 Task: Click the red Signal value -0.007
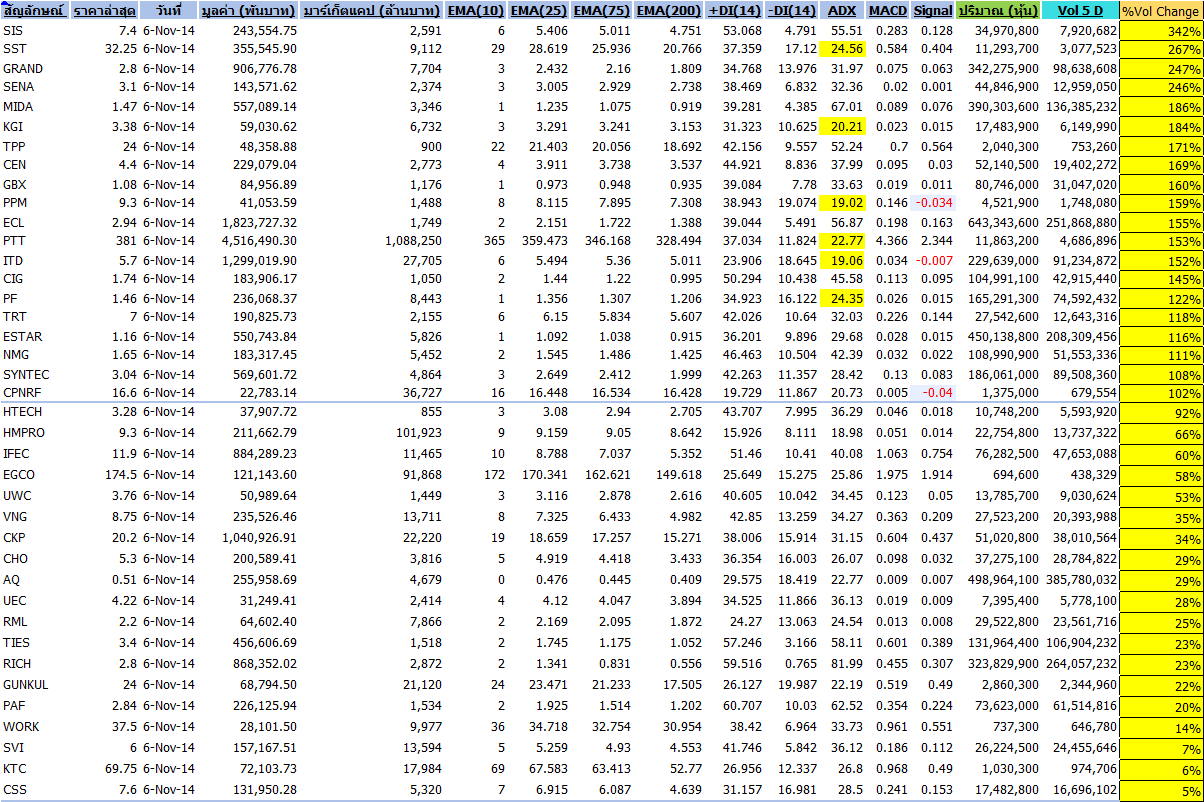933,260
